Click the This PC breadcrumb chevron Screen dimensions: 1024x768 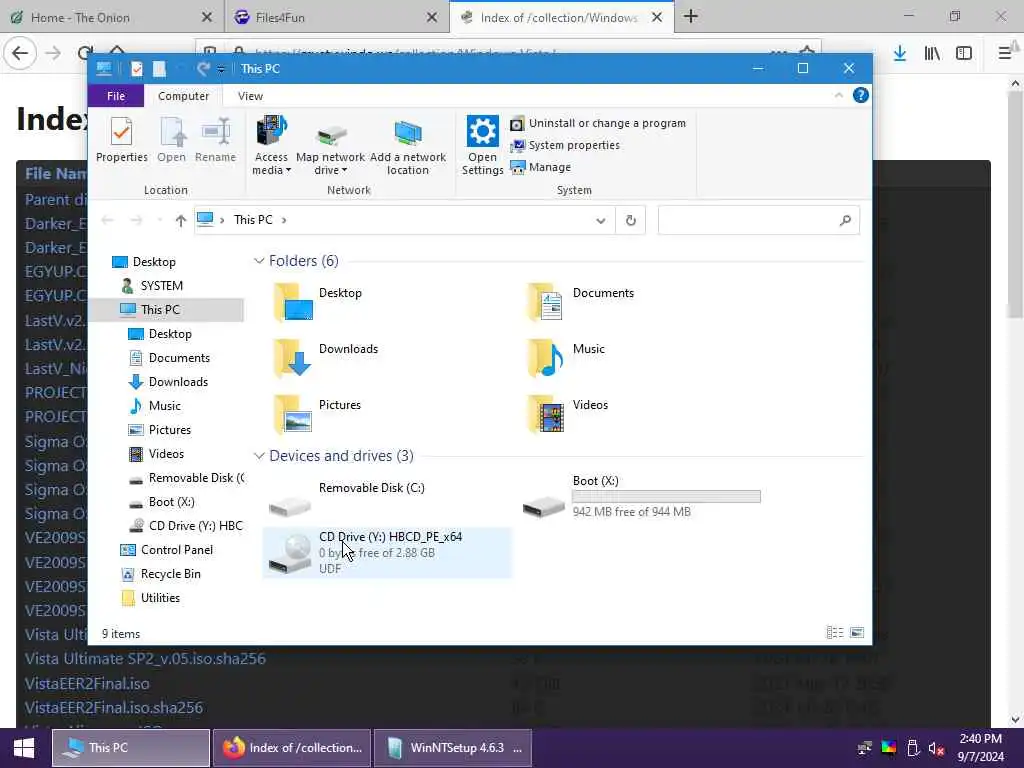click(x=283, y=220)
